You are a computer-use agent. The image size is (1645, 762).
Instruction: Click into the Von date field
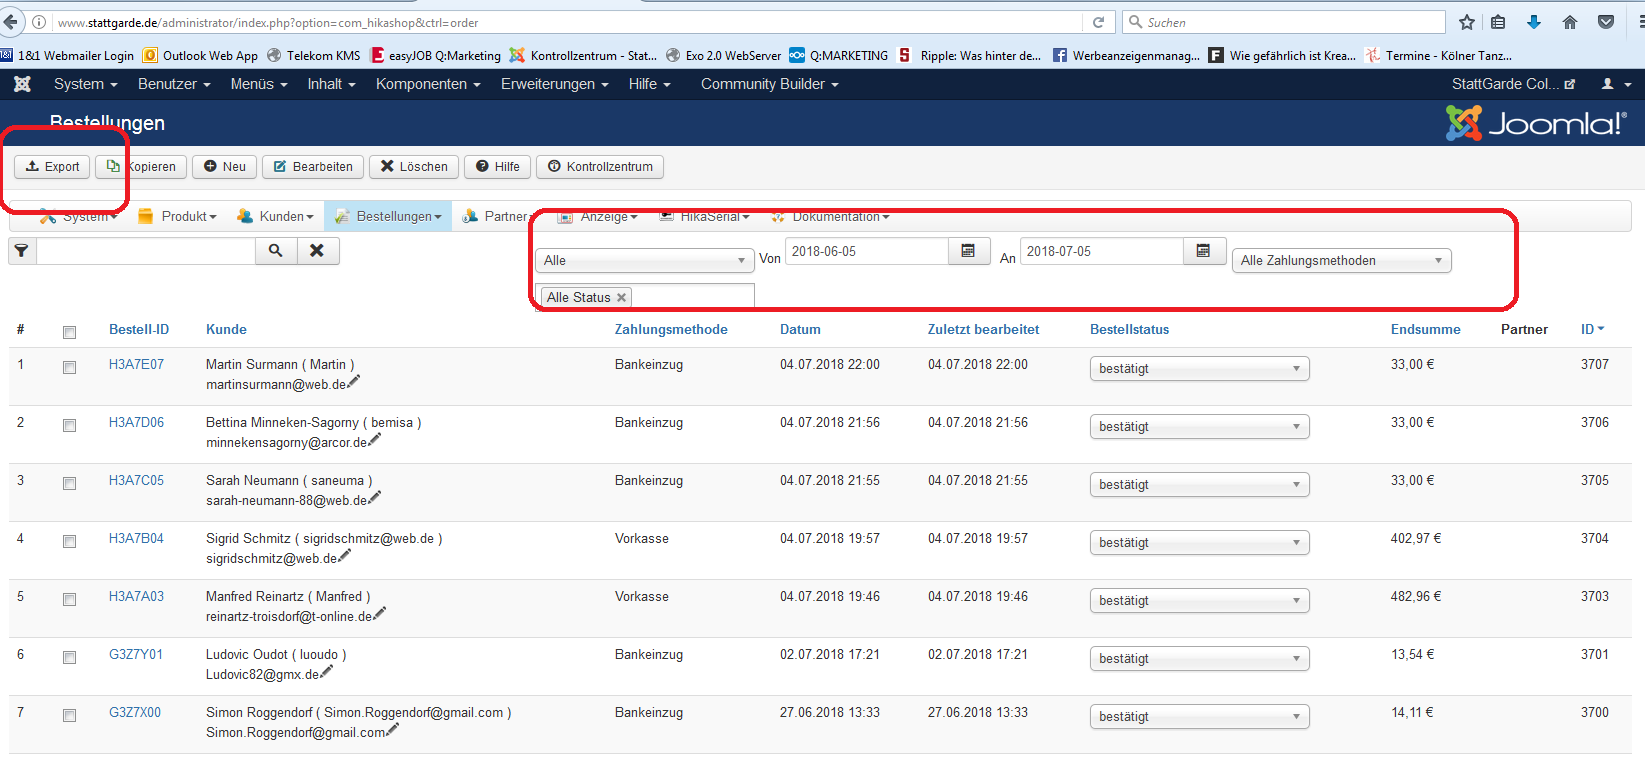click(867, 251)
